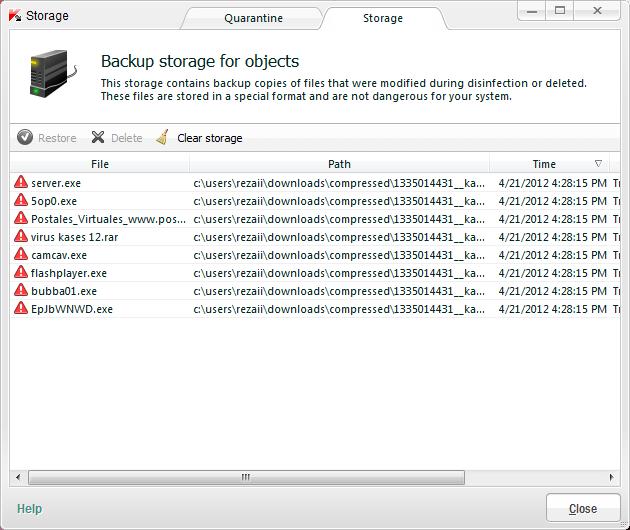630x530 pixels.
Task: Select the Storage tab
Action: [x=383, y=18]
